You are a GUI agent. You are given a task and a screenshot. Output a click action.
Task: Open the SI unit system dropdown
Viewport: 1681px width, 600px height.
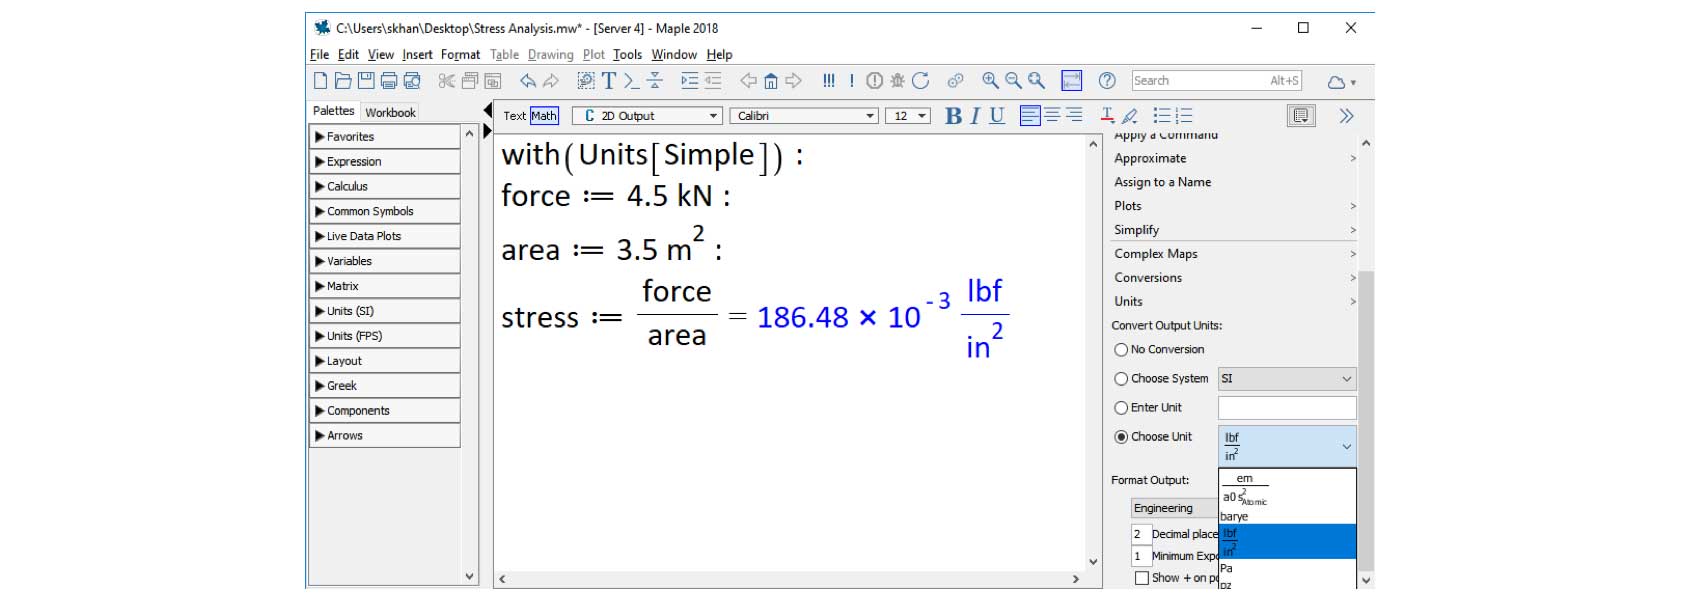pos(1286,379)
